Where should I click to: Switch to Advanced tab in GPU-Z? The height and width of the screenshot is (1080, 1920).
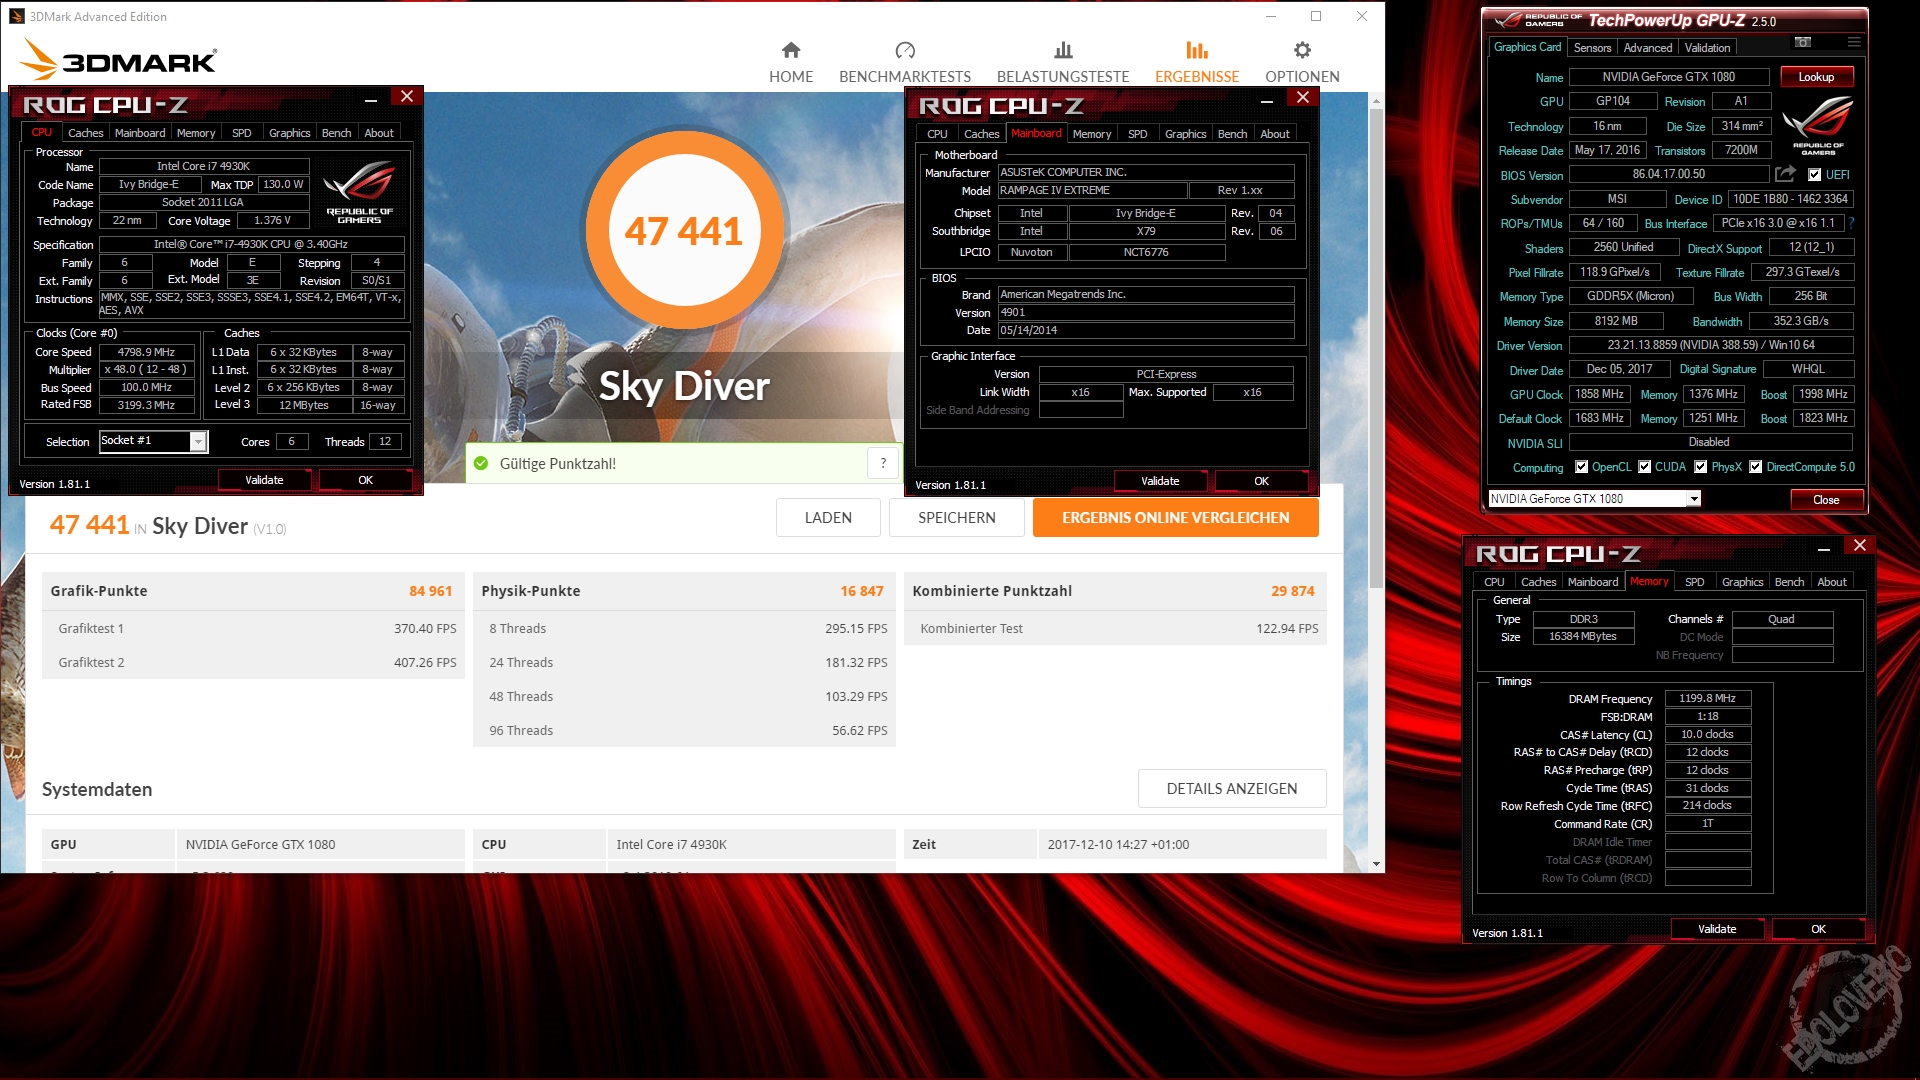(1647, 47)
